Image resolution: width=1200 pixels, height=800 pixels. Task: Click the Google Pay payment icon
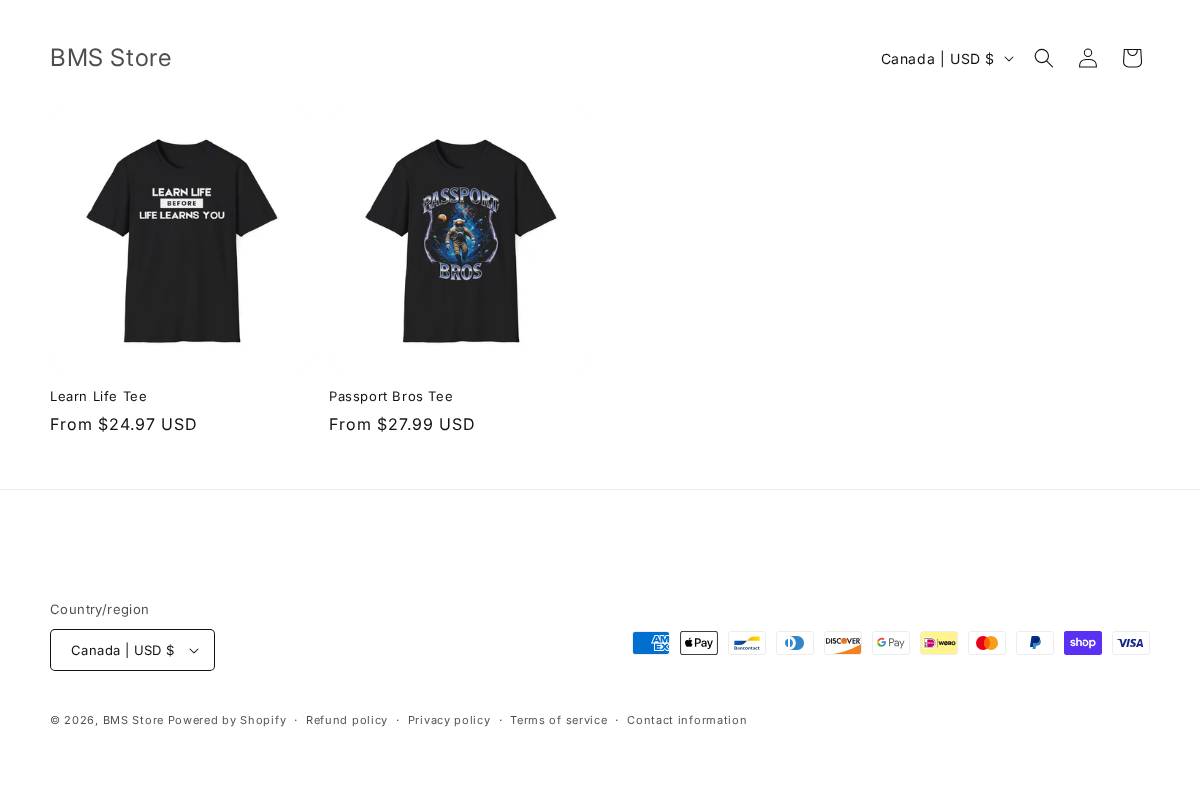pyautogui.click(x=891, y=643)
